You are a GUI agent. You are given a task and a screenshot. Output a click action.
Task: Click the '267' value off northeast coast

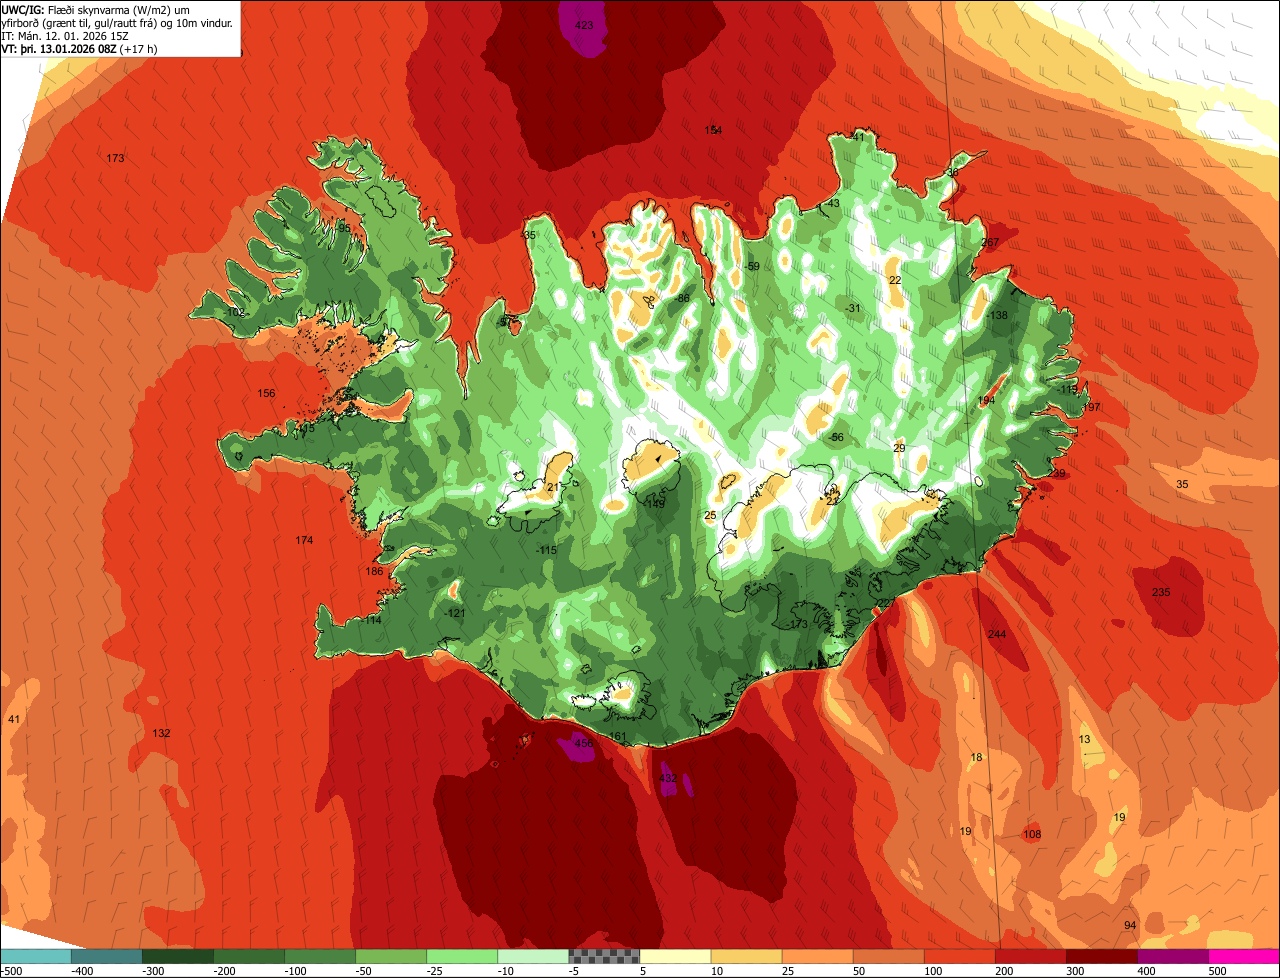pyautogui.click(x=990, y=243)
